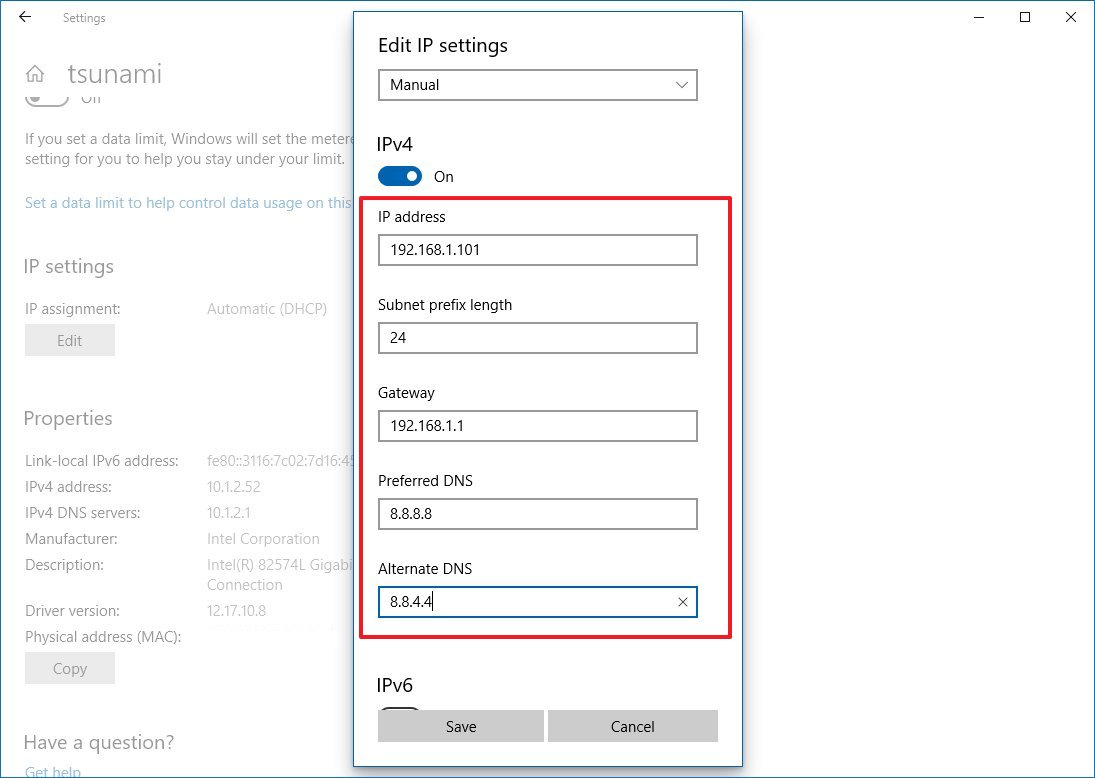Select the Intel Corporation manufacturer text
This screenshot has height=778, width=1095.
263,539
